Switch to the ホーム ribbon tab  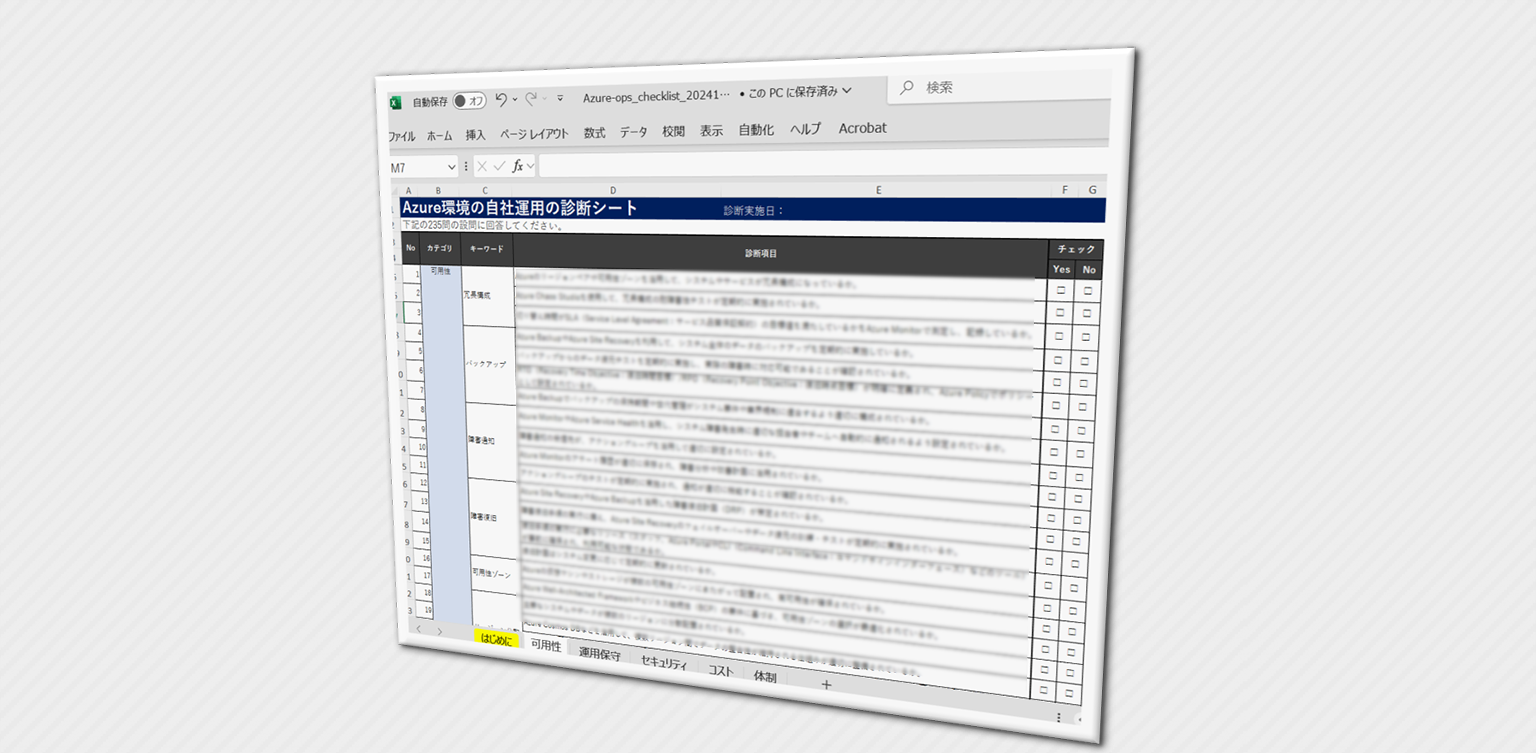pyautogui.click(x=439, y=135)
